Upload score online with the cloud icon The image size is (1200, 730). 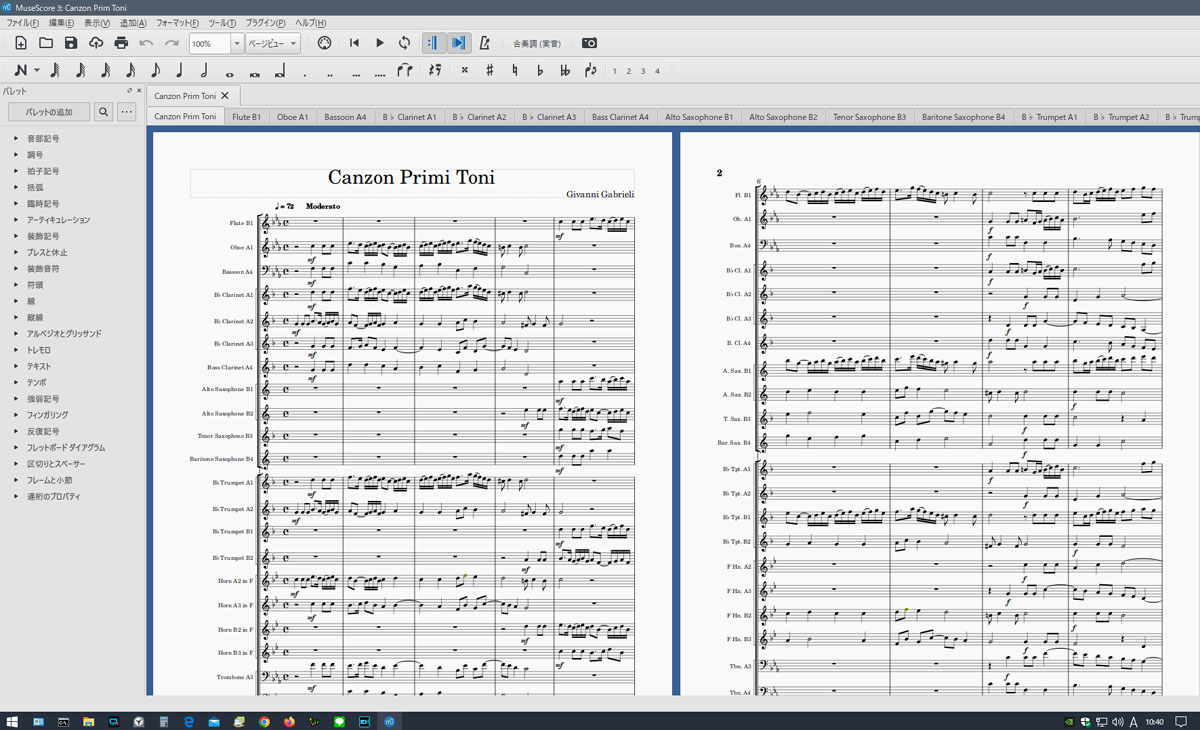click(96, 43)
